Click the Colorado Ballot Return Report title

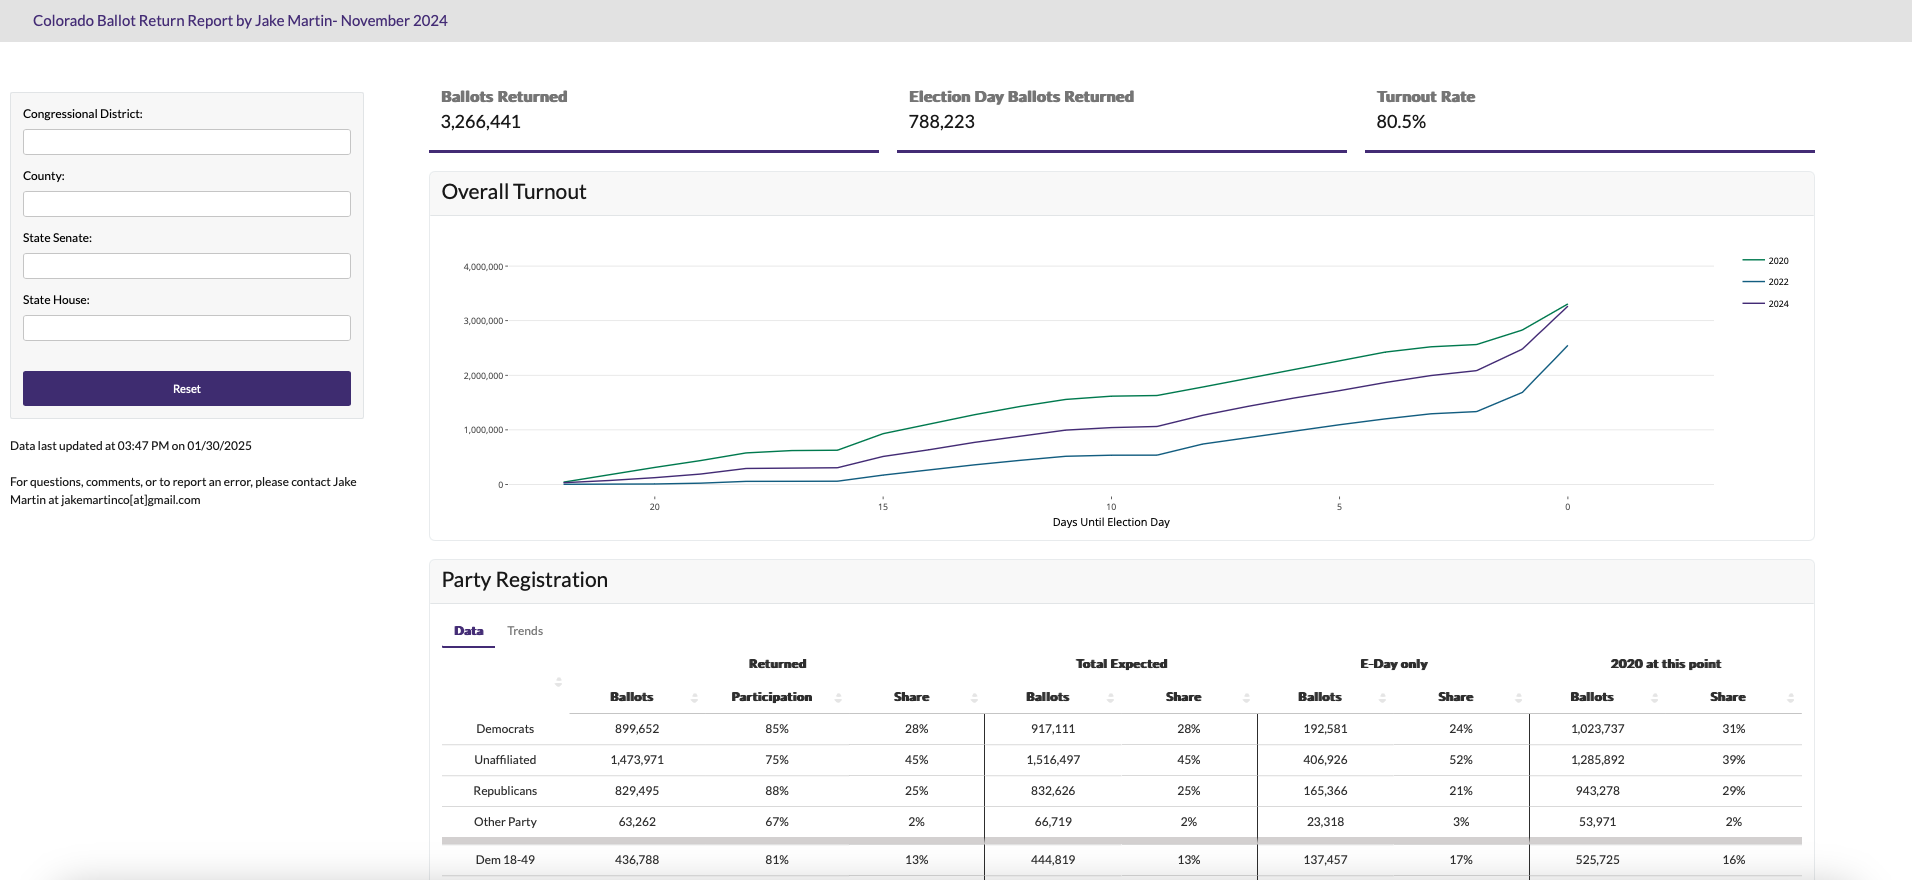click(x=240, y=21)
